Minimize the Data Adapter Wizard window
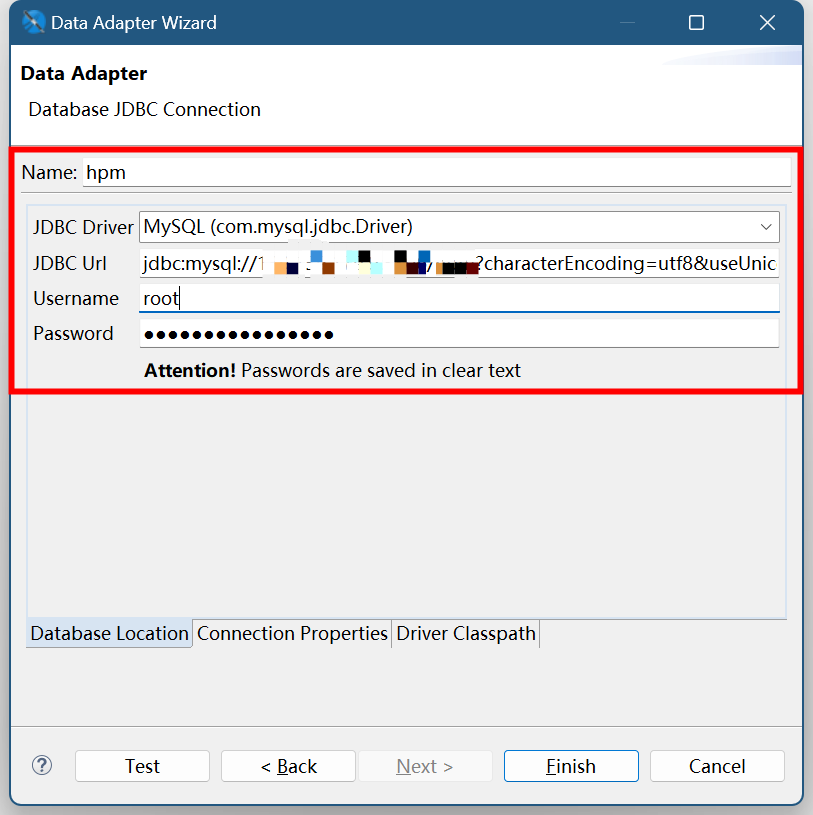813x815 pixels. [x=627, y=22]
